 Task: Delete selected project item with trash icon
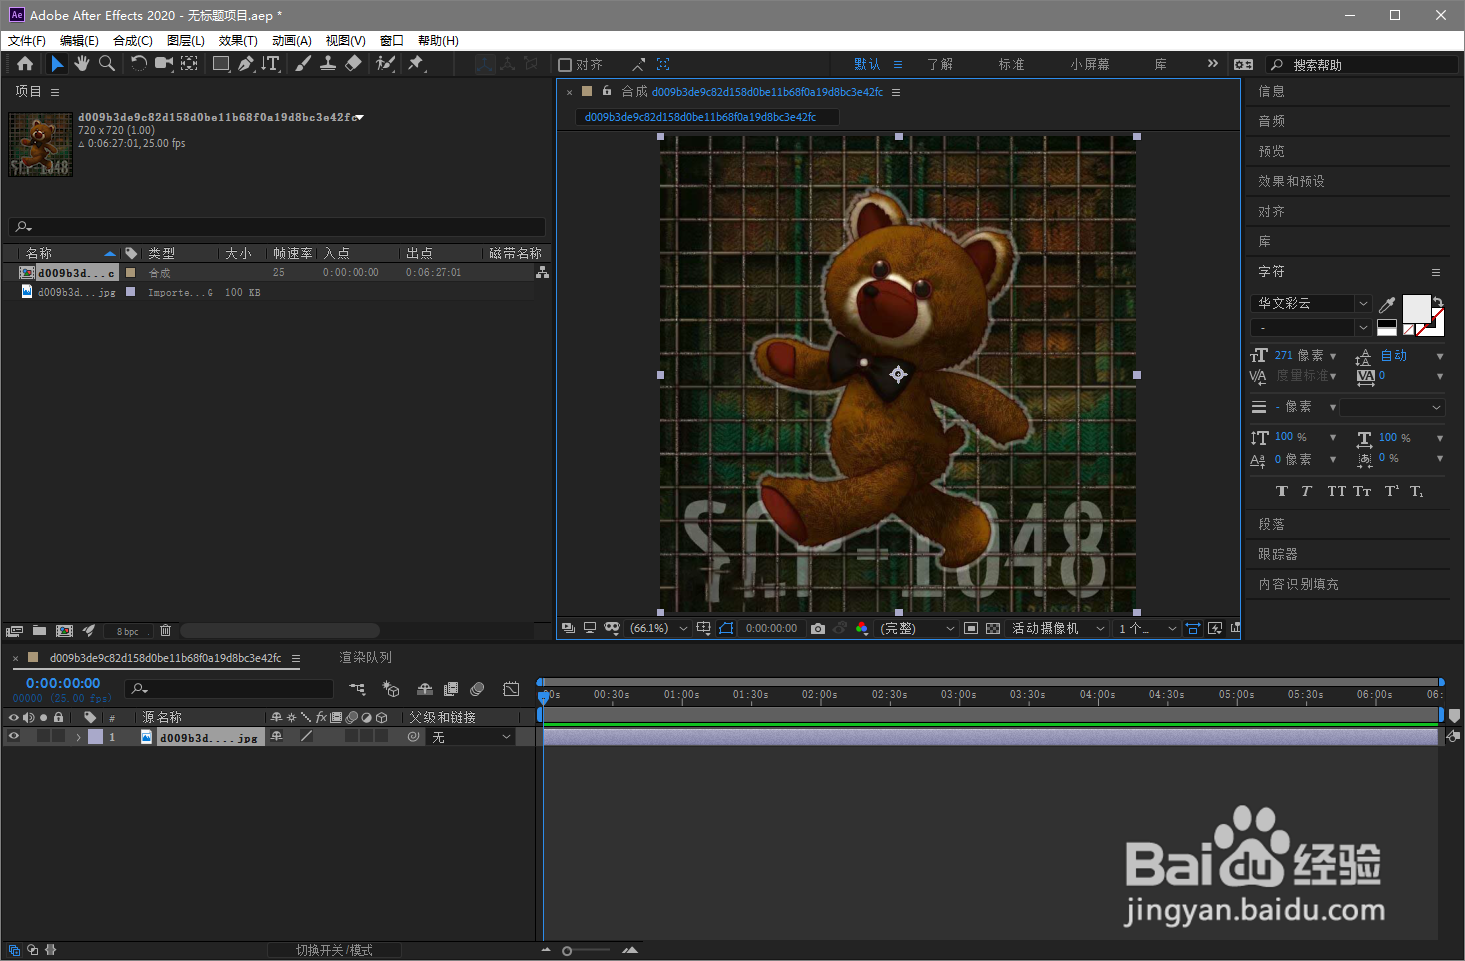(166, 631)
